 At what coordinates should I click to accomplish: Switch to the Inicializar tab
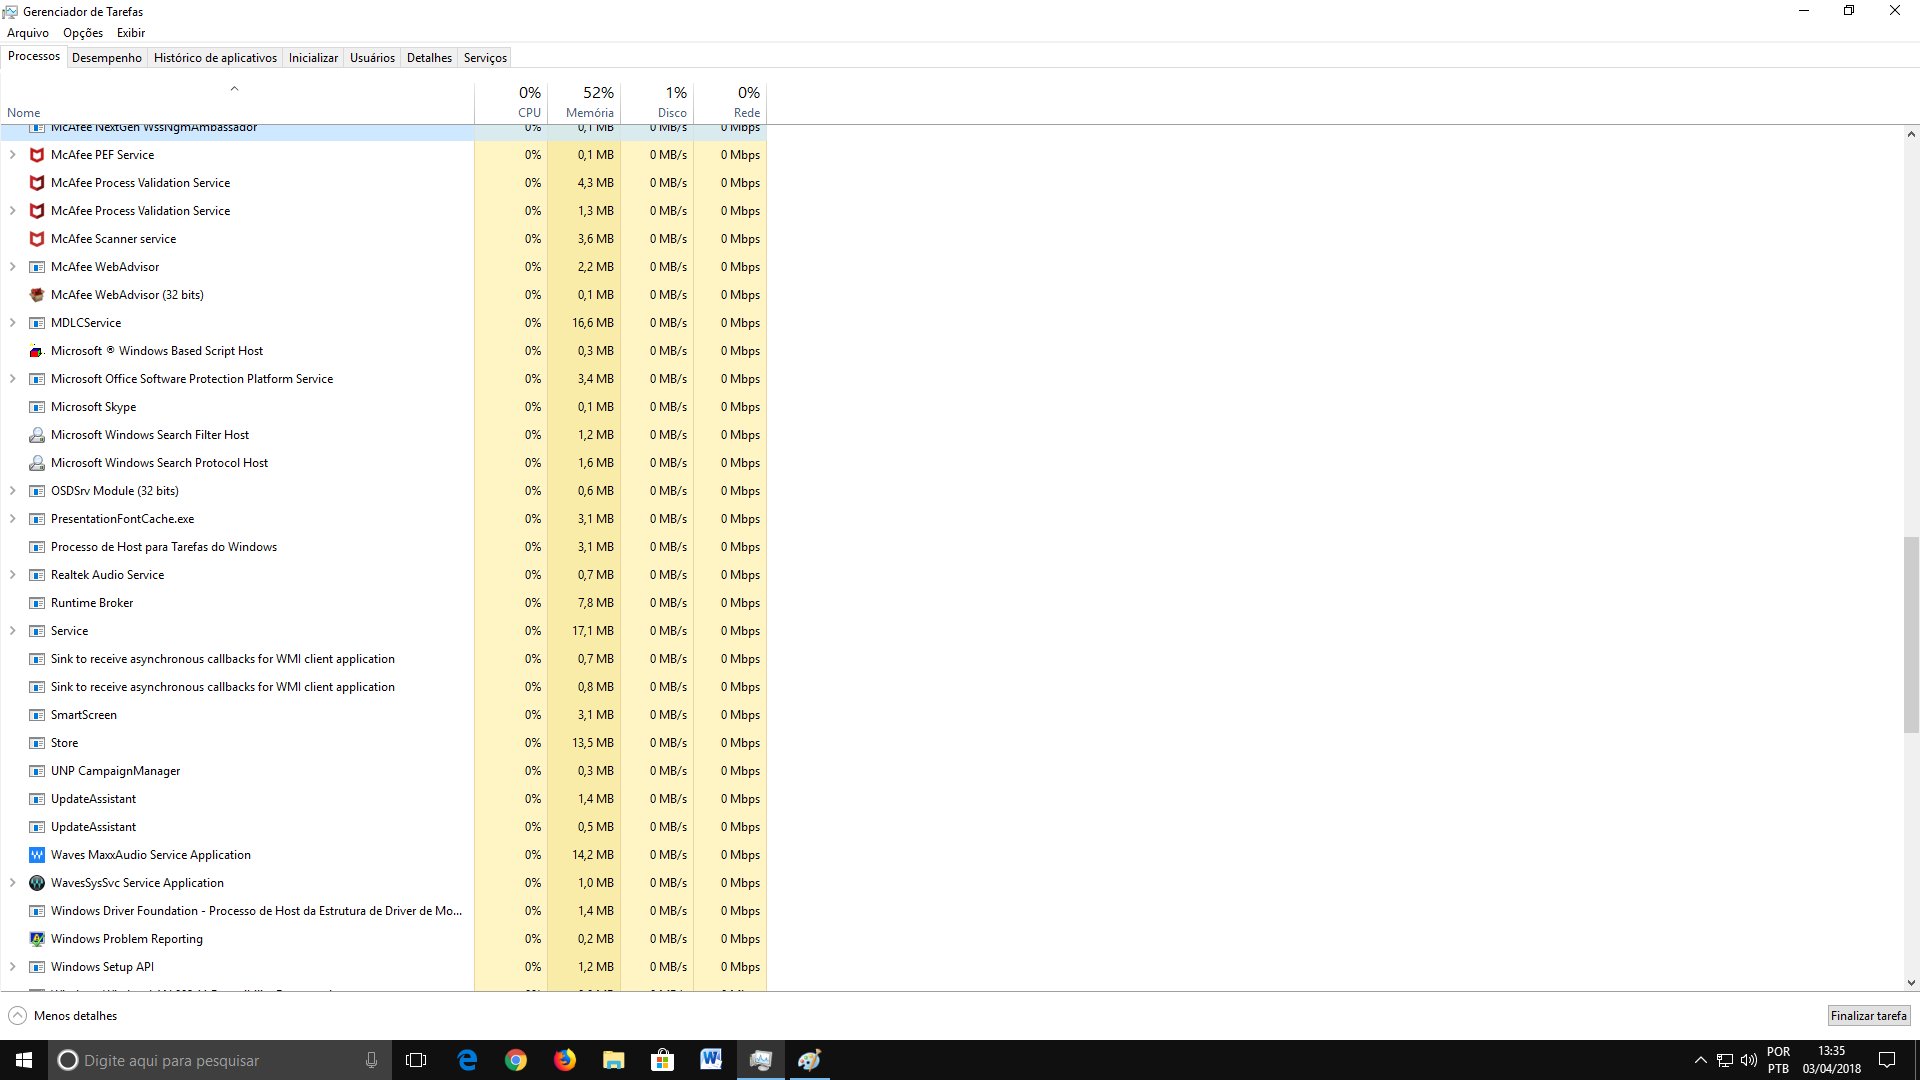(x=313, y=58)
